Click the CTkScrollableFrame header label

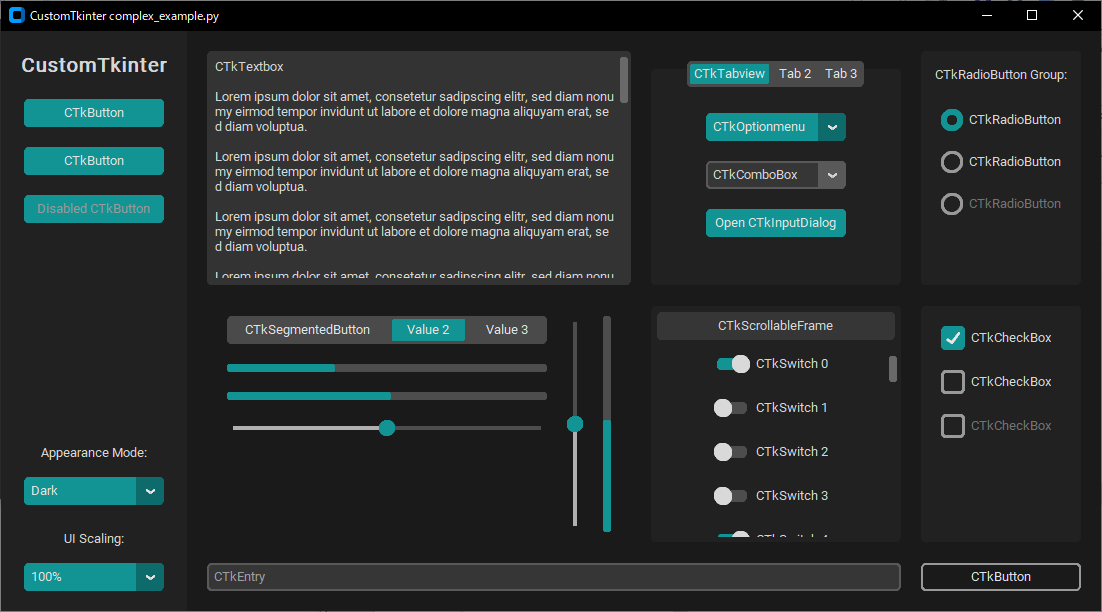point(775,326)
